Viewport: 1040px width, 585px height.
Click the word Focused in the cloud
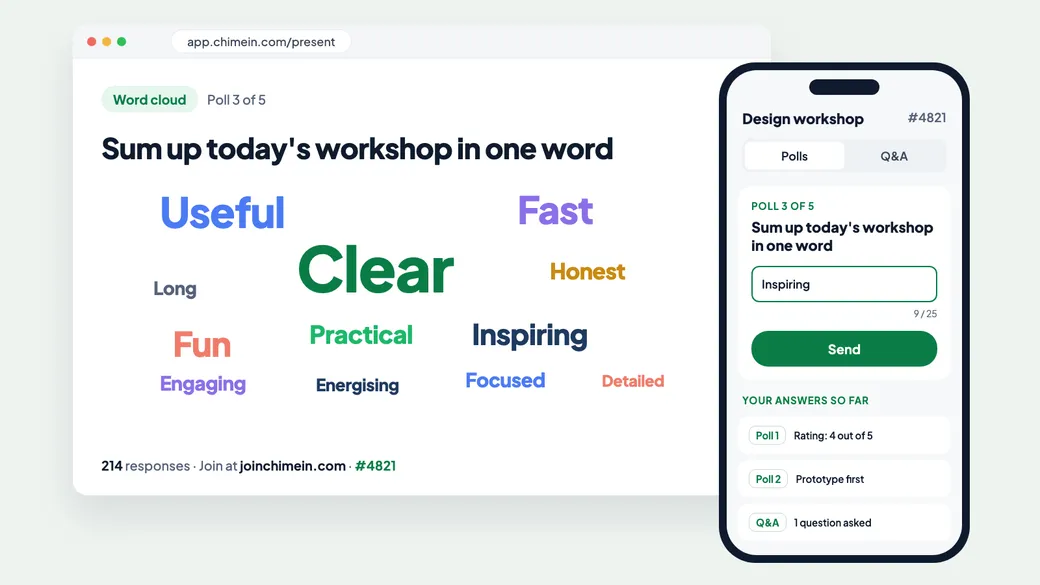(505, 380)
